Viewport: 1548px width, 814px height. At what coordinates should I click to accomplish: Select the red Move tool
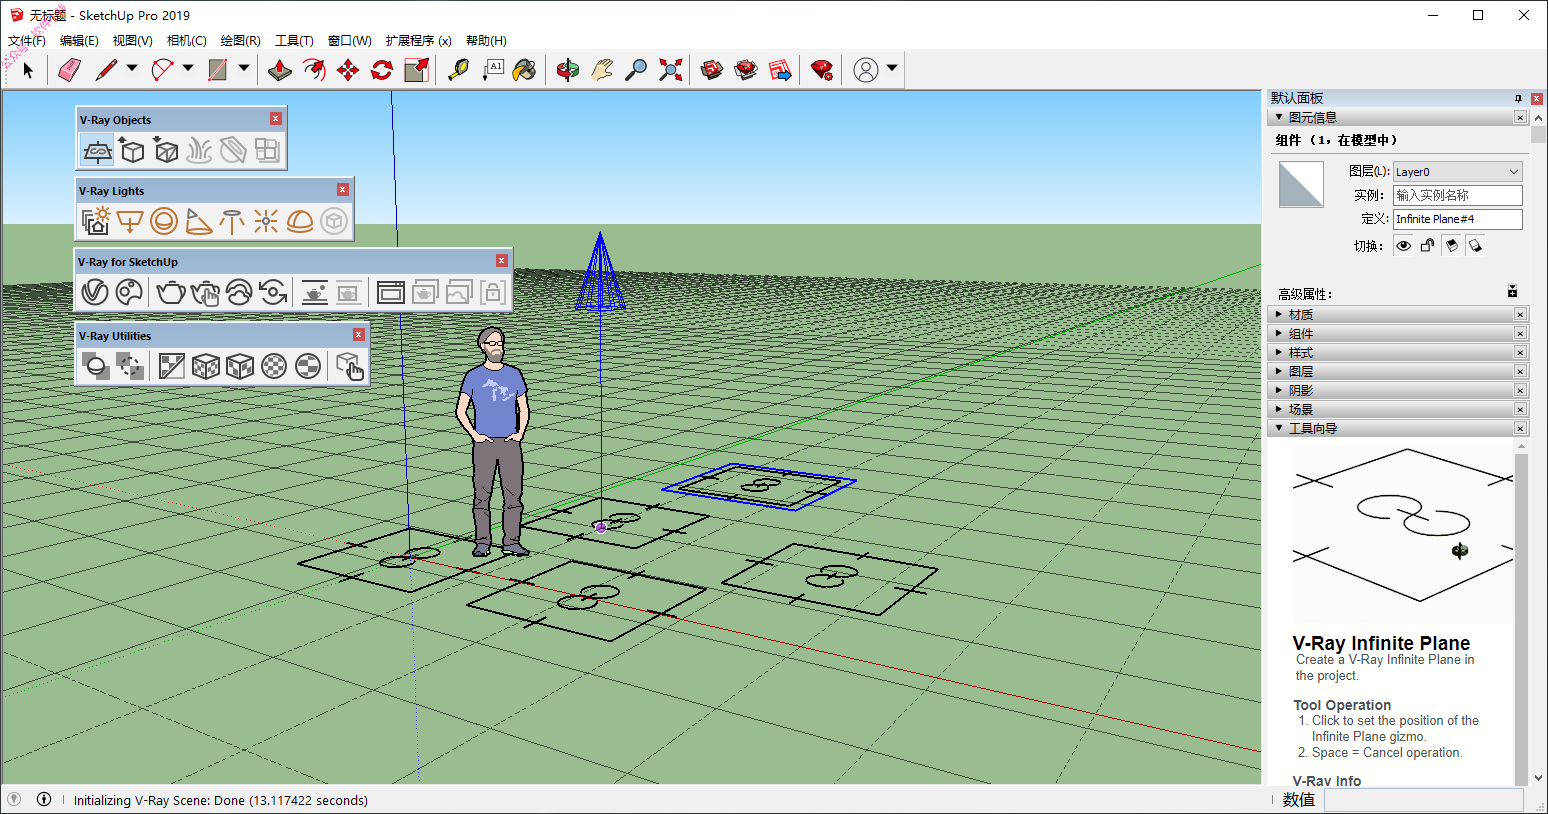[348, 70]
